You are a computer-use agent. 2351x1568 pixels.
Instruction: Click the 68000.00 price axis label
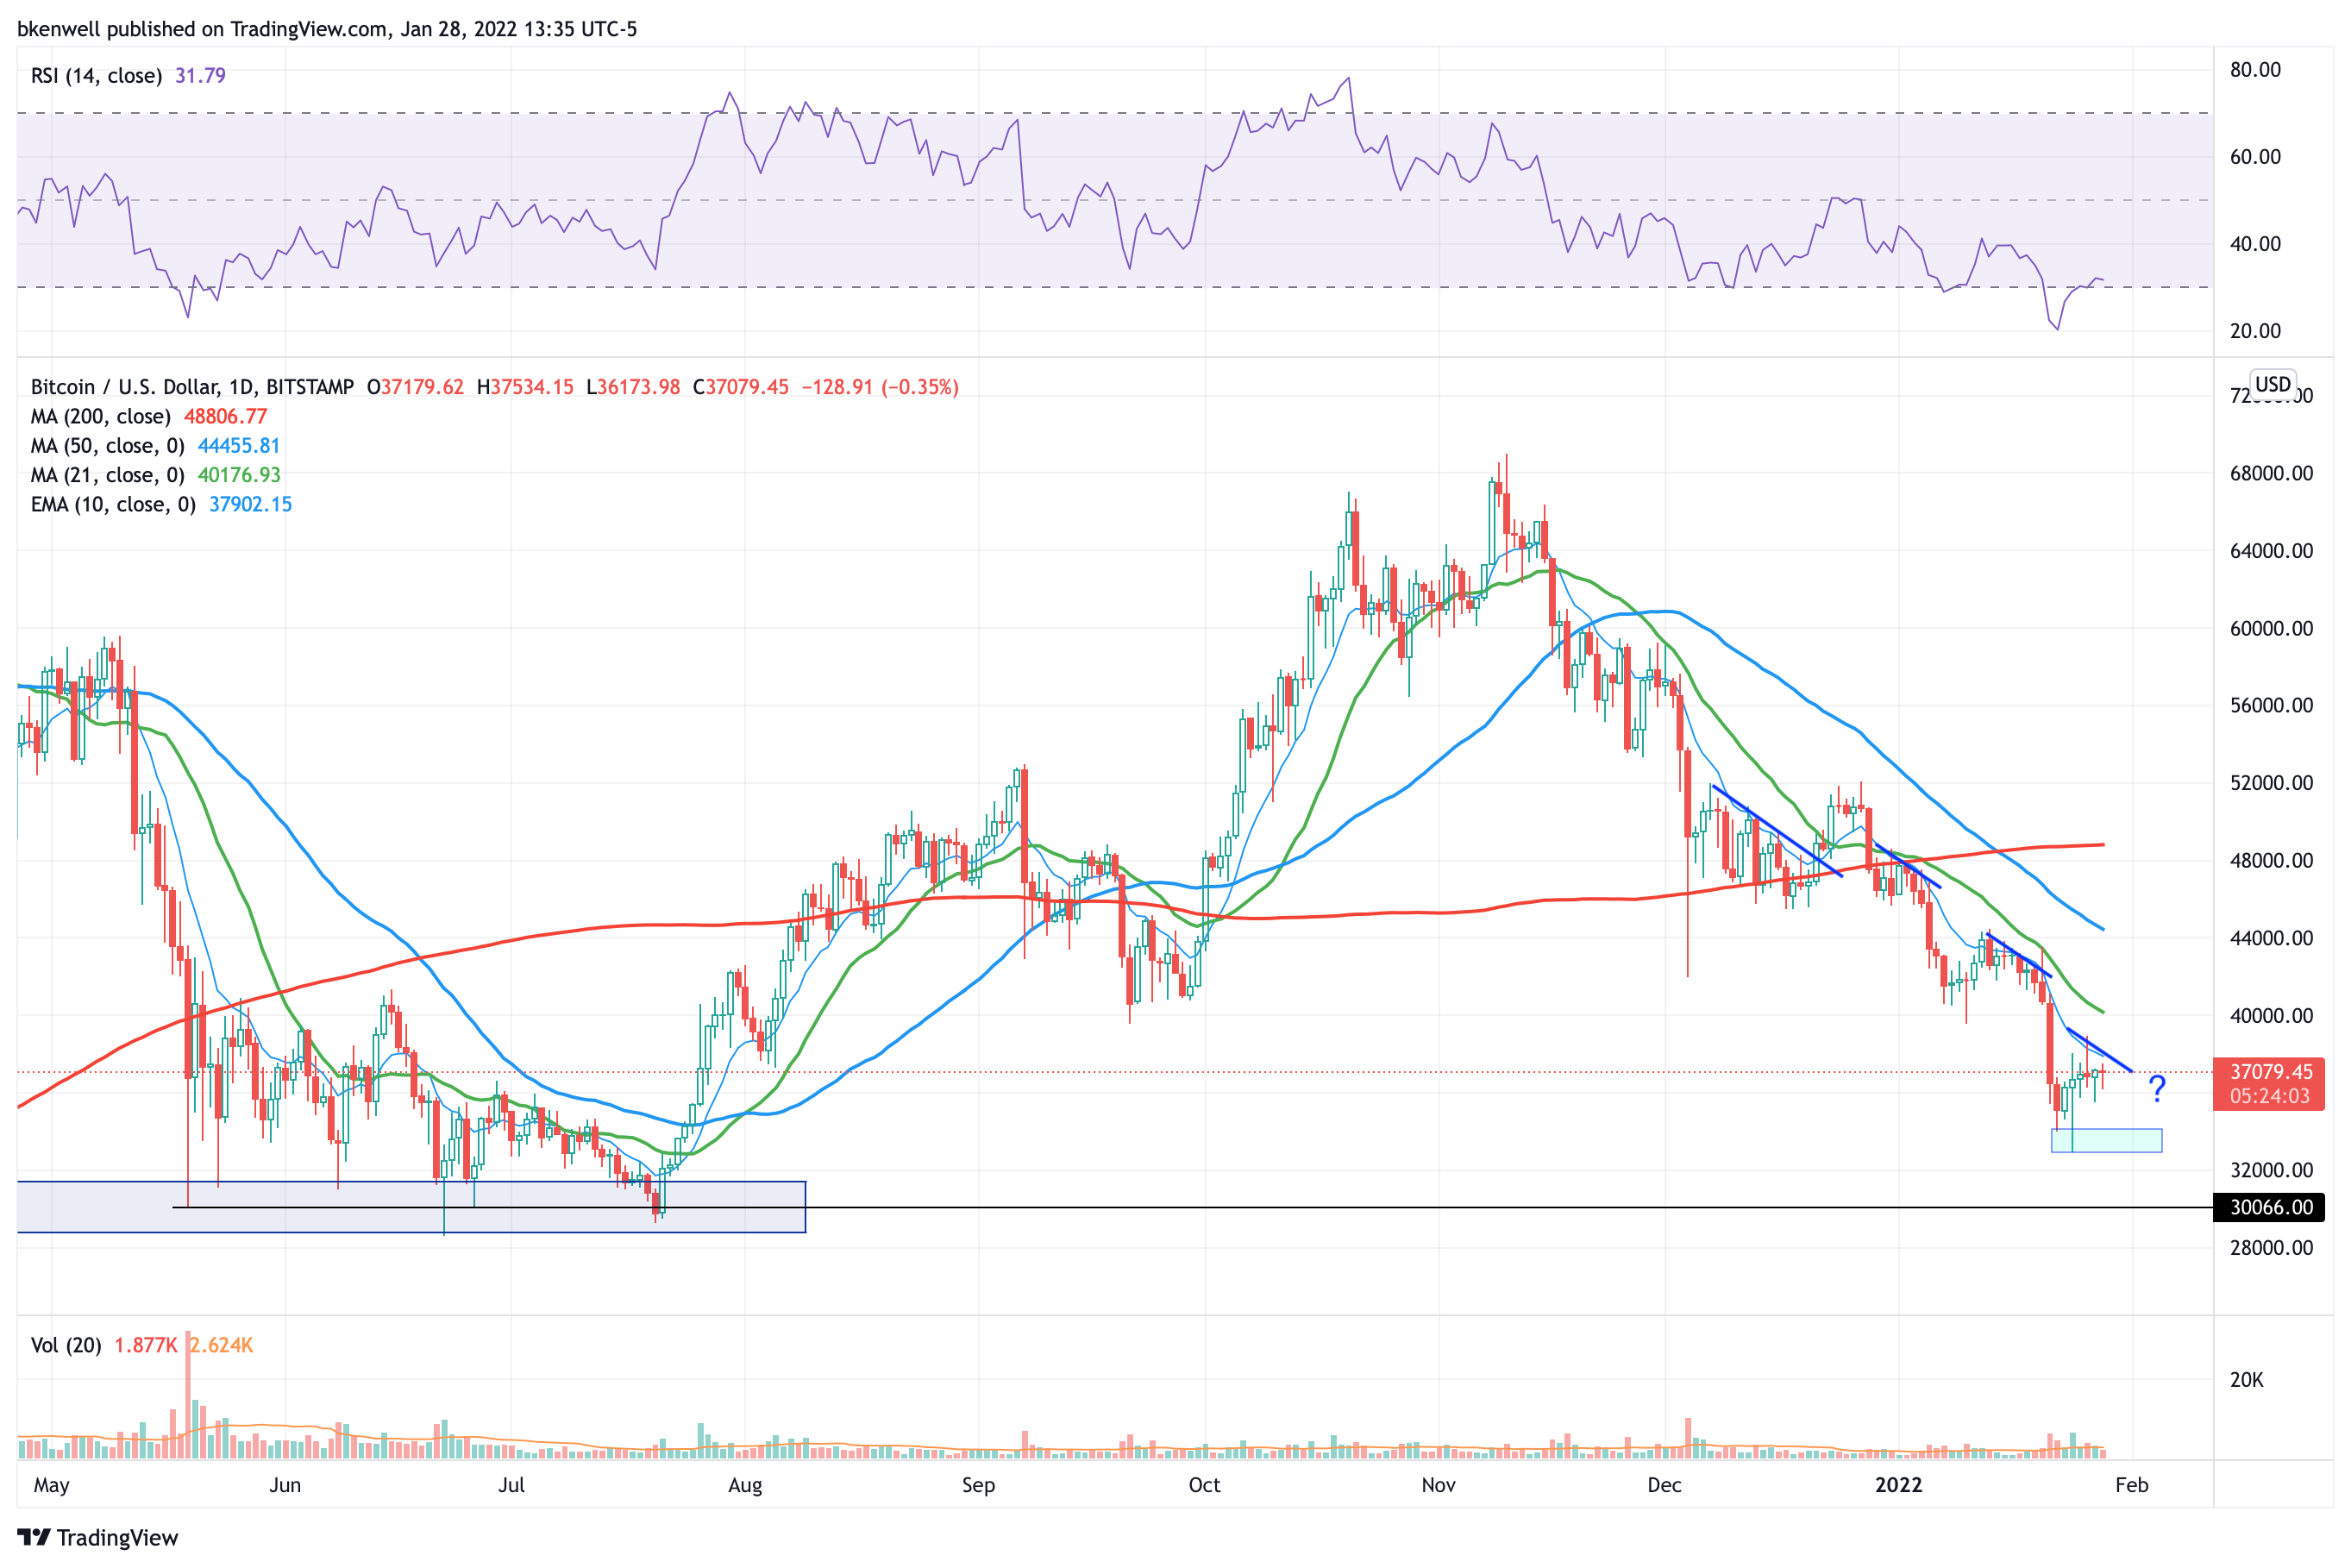(2271, 473)
